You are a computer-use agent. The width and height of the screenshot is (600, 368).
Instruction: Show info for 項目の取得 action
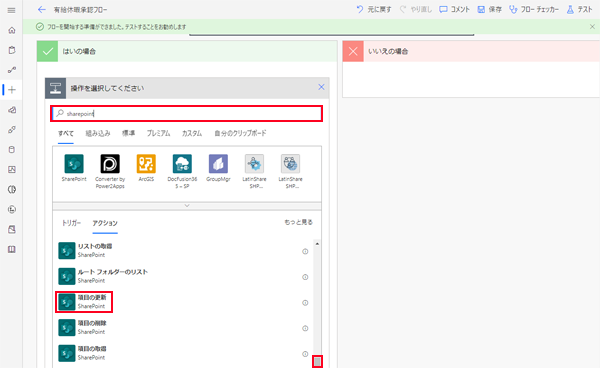[x=305, y=354]
